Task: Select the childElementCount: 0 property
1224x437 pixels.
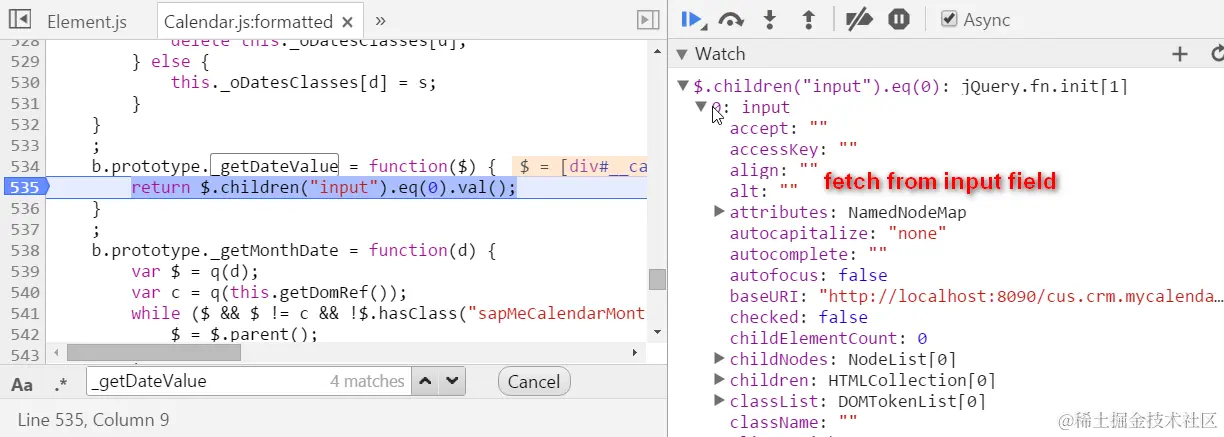Action: click(828, 338)
